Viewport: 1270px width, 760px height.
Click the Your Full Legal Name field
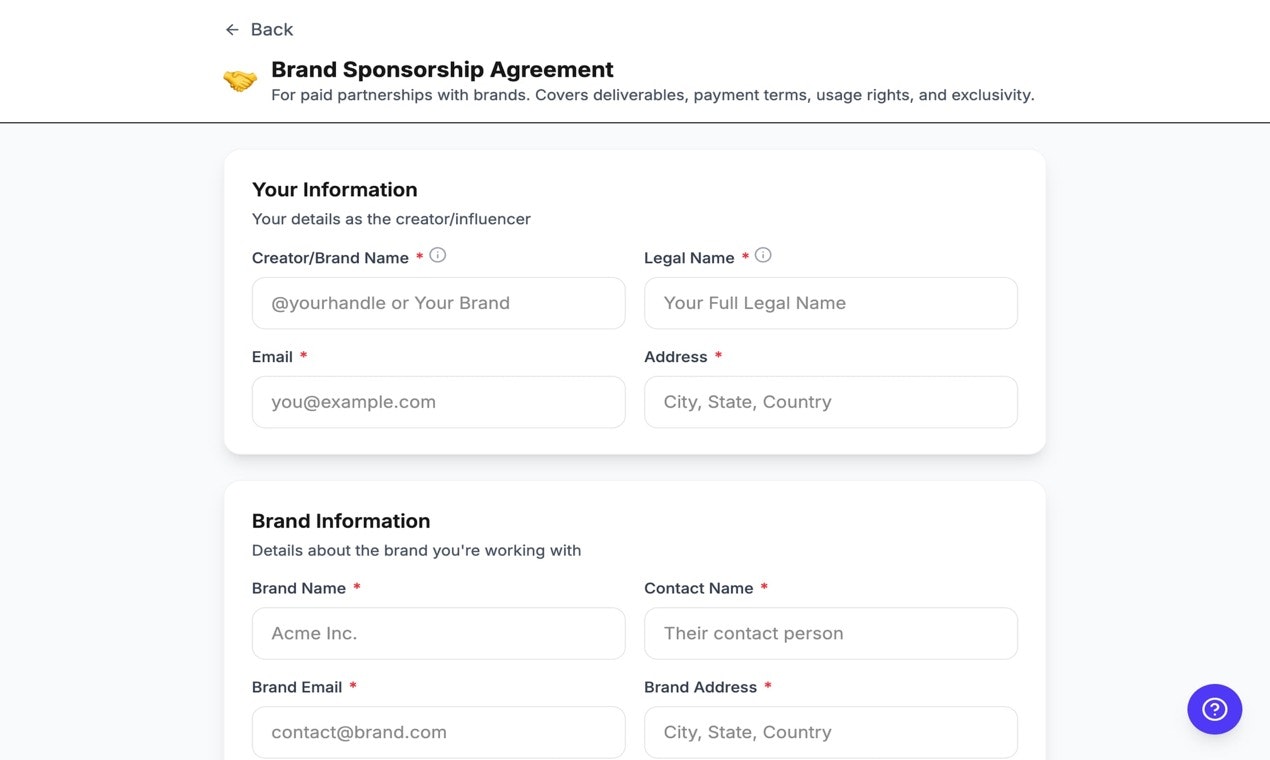pos(830,303)
